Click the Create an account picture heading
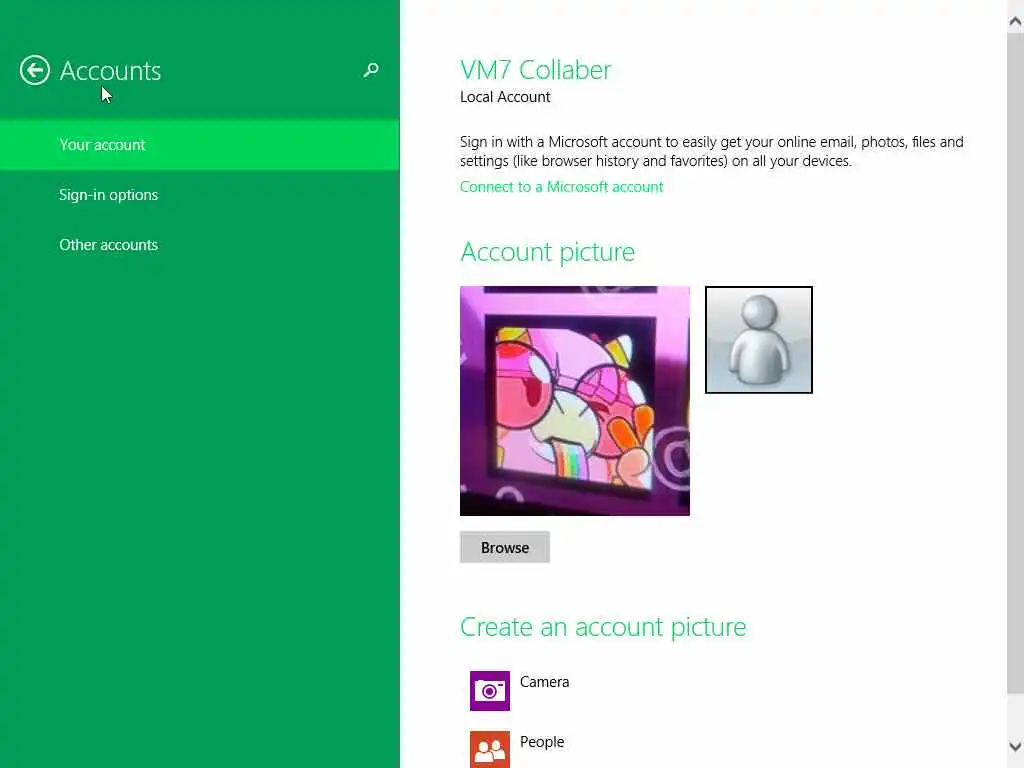 point(603,627)
